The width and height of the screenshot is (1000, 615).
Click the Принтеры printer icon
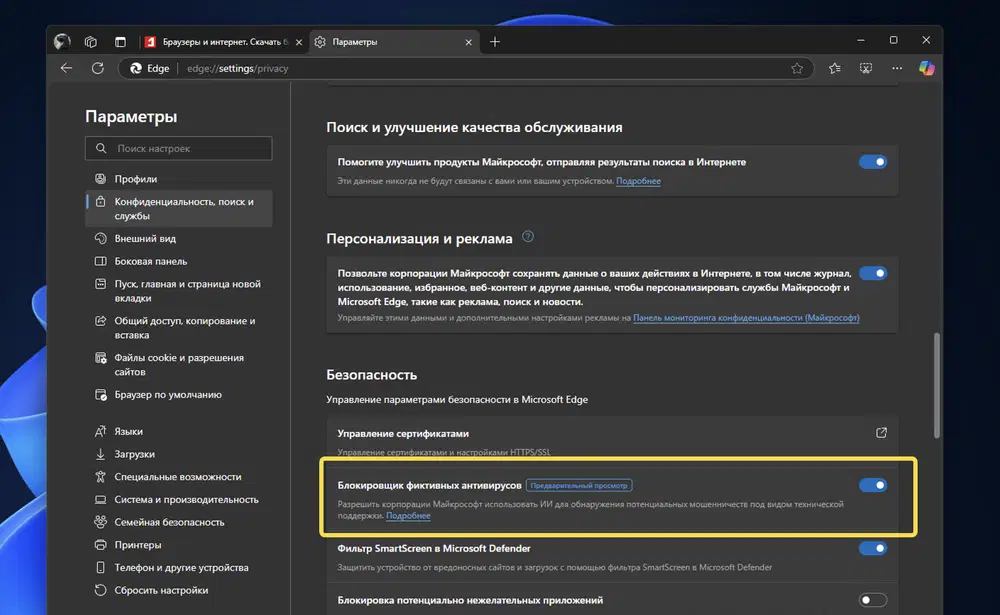tap(101, 545)
